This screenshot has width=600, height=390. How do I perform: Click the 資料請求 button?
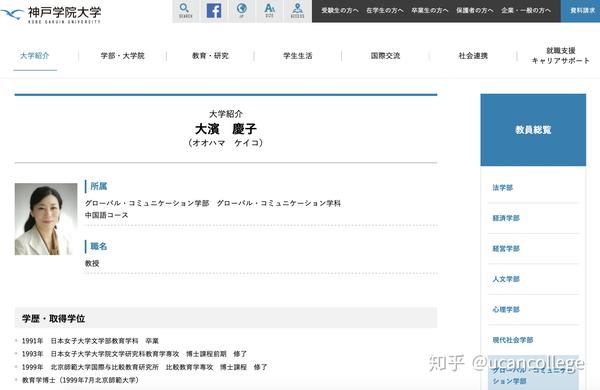[580, 11]
